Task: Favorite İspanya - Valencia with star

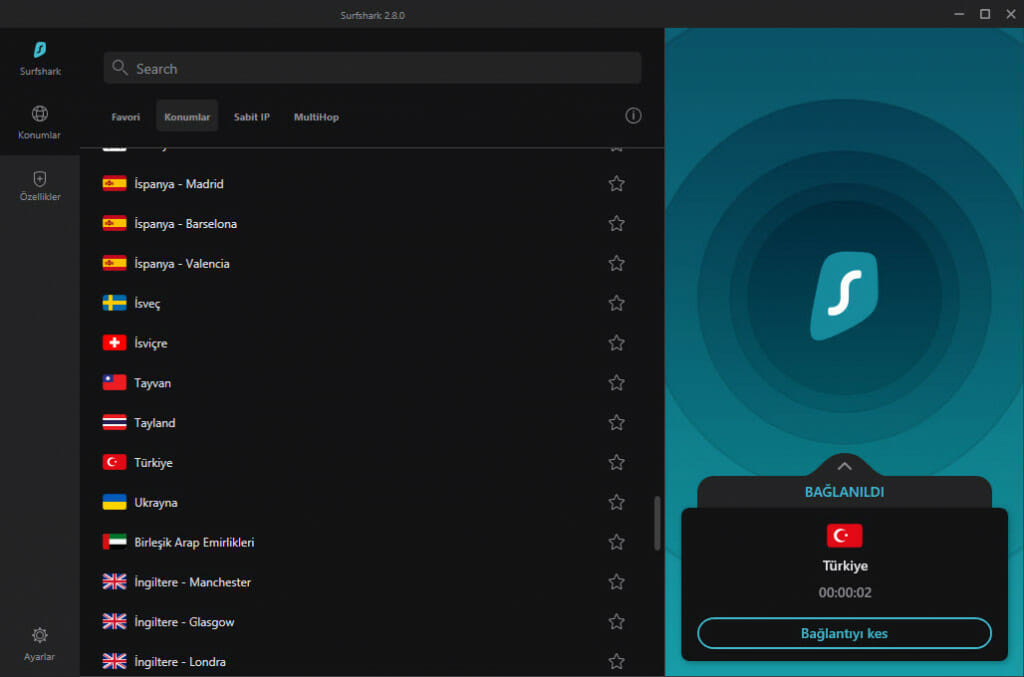Action: tap(616, 263)
